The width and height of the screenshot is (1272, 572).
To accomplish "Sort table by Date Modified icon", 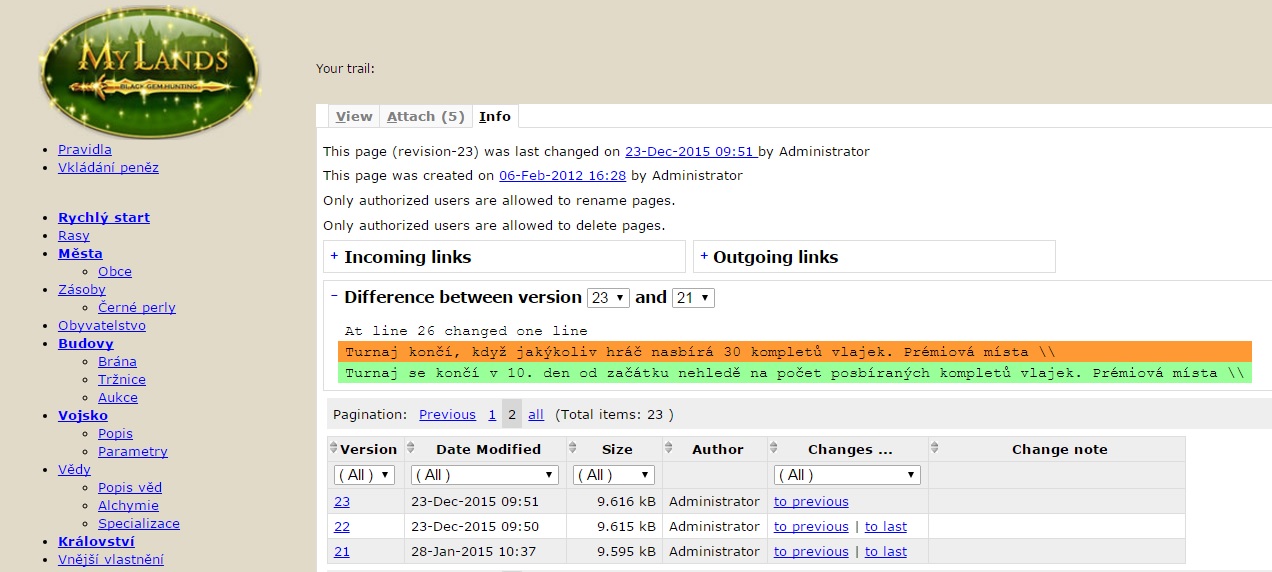I will pos(412,449).
